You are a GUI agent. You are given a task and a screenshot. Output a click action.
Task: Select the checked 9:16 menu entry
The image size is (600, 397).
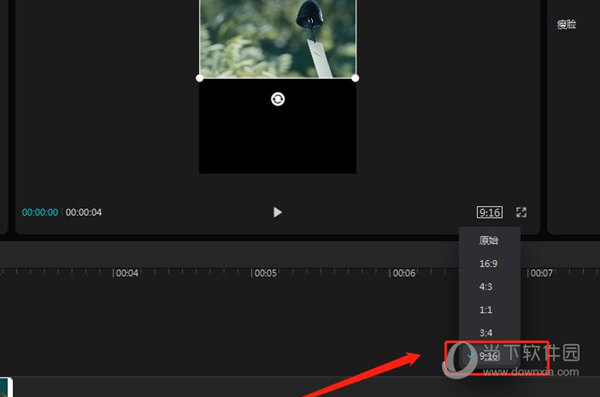click(489, 356)
